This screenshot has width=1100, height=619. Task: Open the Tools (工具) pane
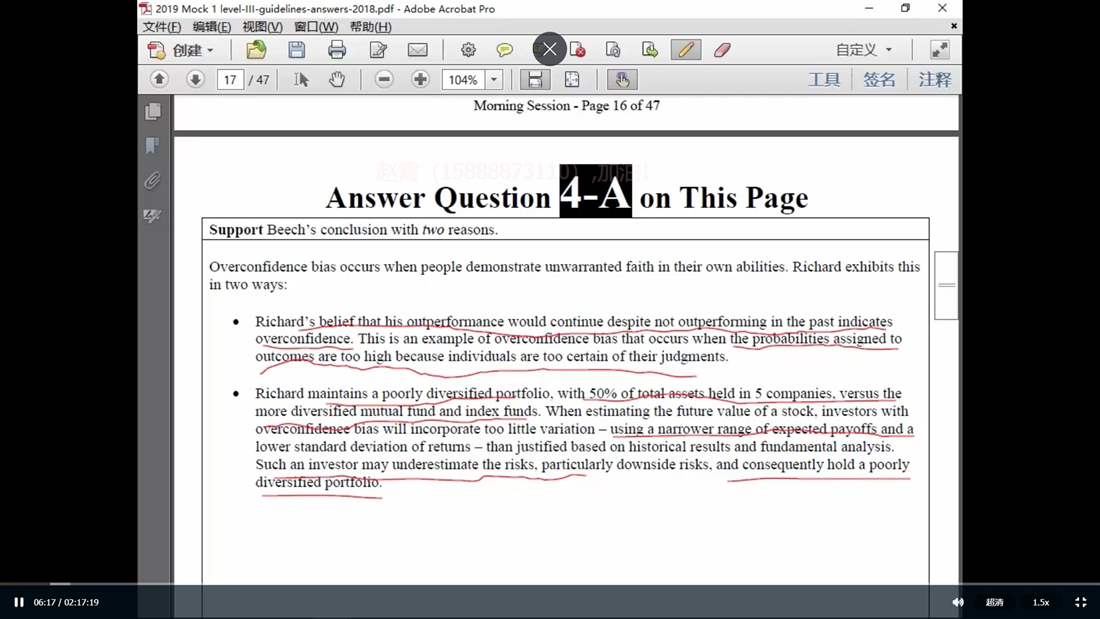(824, 79)
